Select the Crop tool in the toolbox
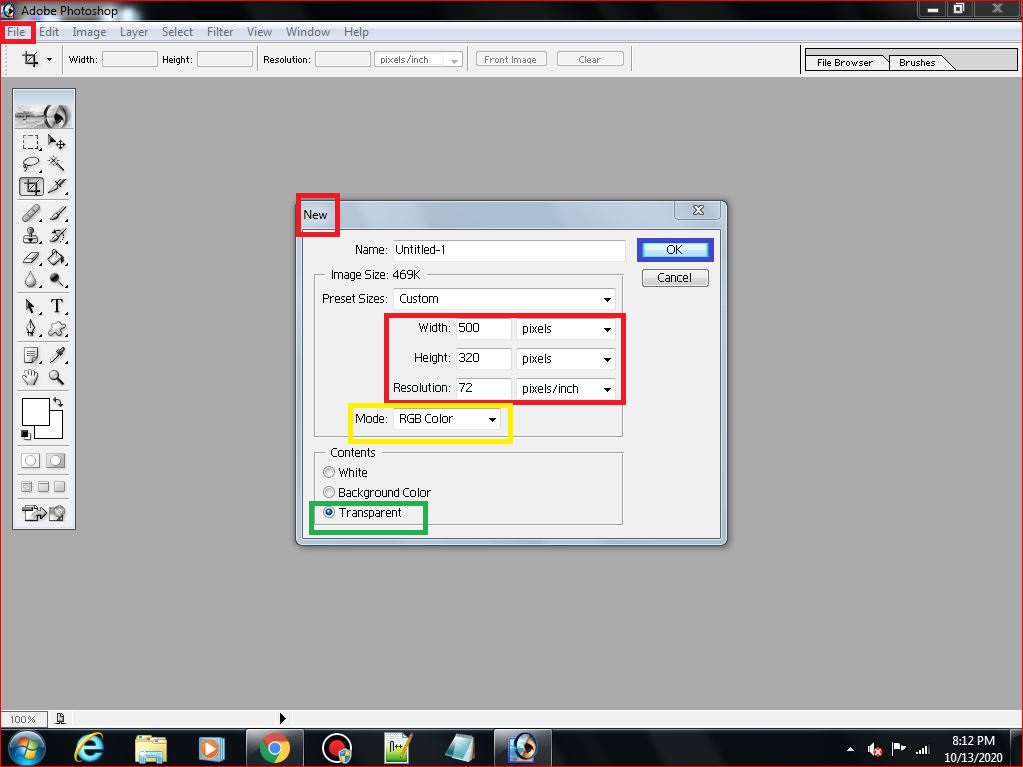Image resolution: width=1023 pixels, height=767 pixels. click(31, 186)
